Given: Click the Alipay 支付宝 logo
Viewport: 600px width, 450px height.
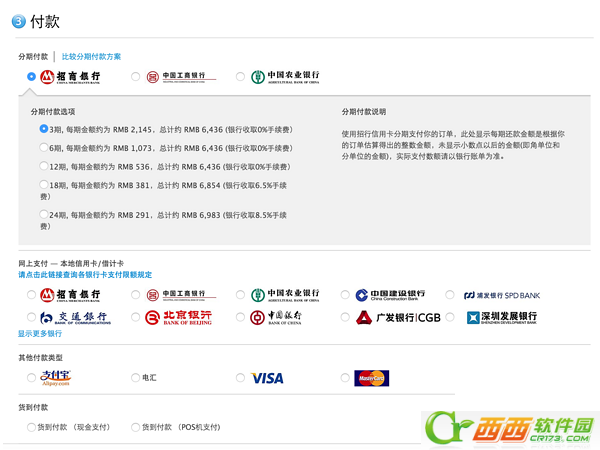Looking at the screenshot, I should (x=56, y=378).
